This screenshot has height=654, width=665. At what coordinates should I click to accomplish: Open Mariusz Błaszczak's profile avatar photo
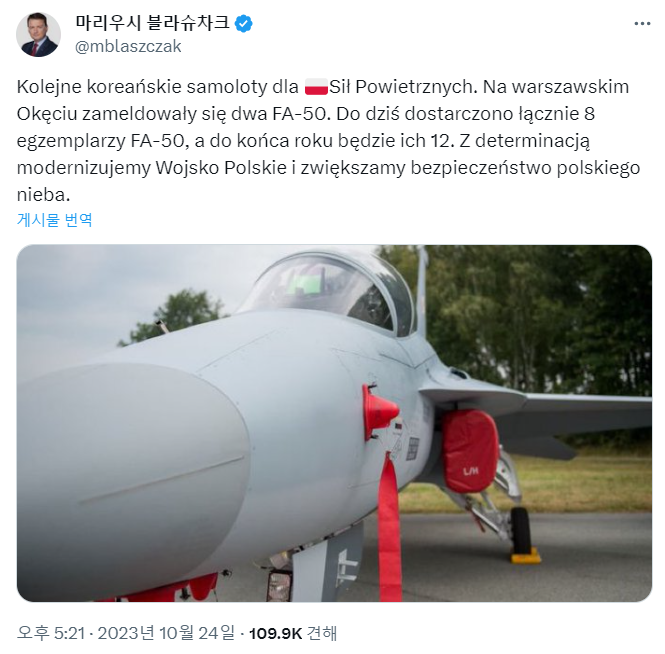pyautogui.click(x=38, y=34)
